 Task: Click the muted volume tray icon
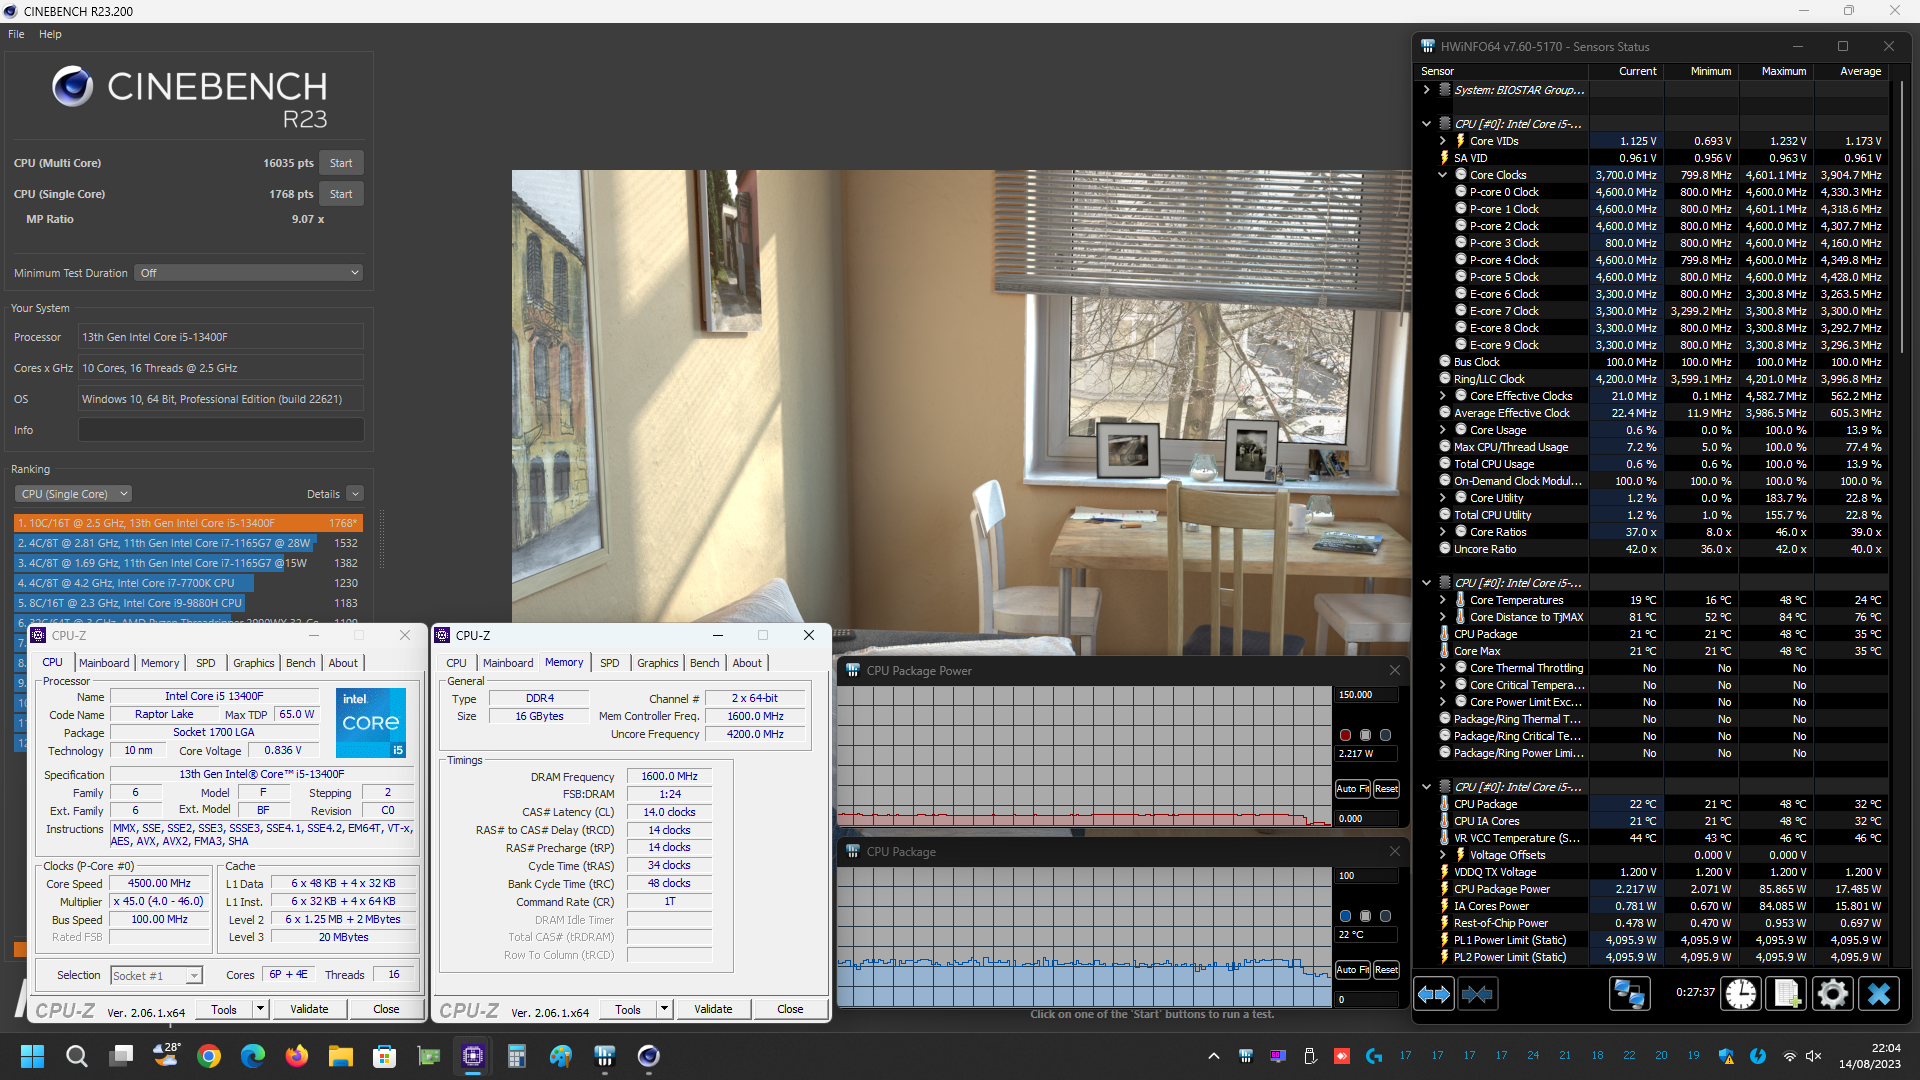(x=1814, y=1056)
